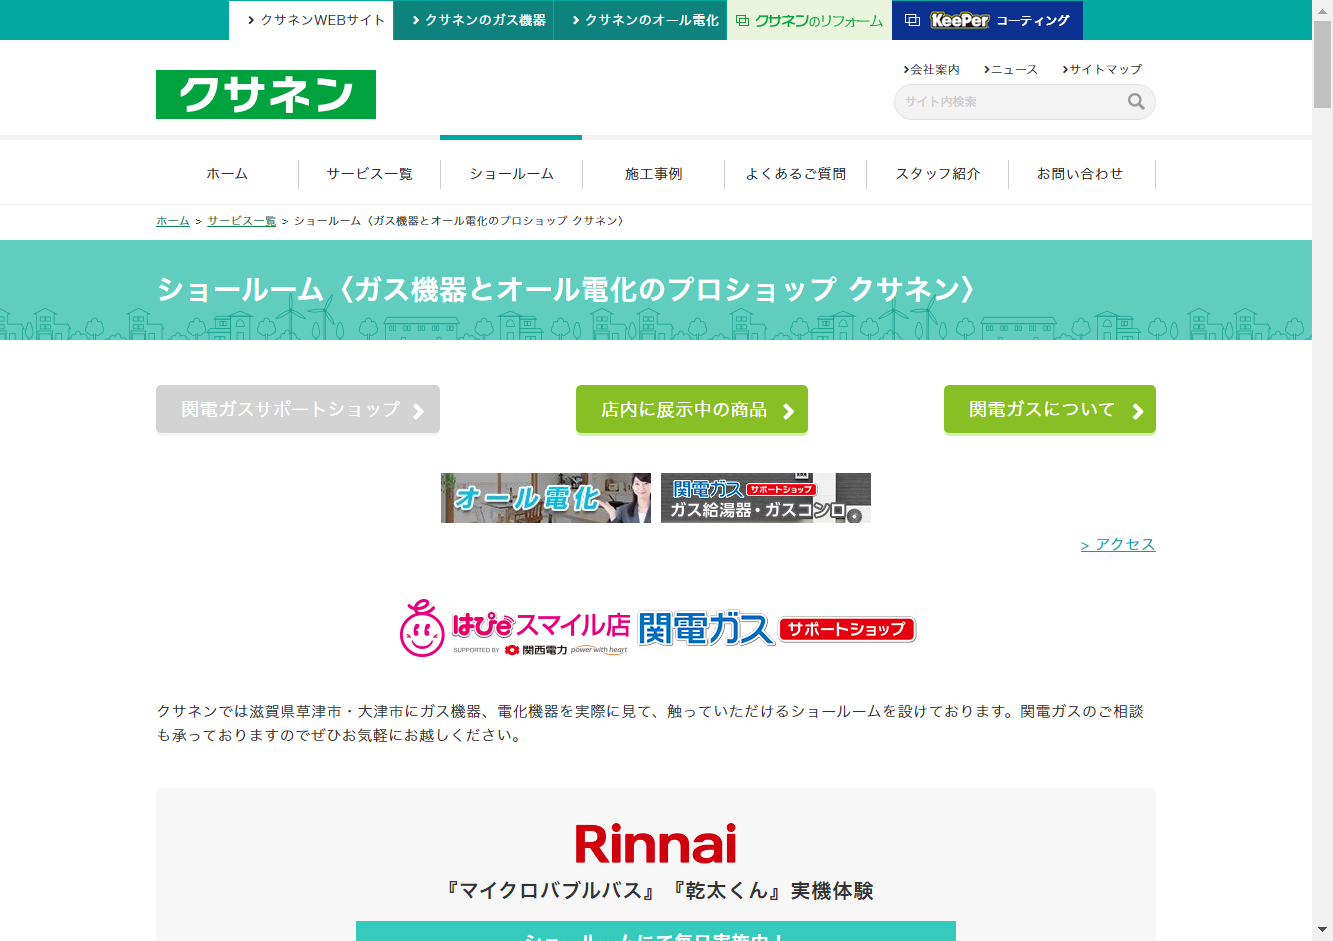Viewport: 1333px width, 941px height.
Task: Open the オール電化 banner image
Action: coord(545,498)
